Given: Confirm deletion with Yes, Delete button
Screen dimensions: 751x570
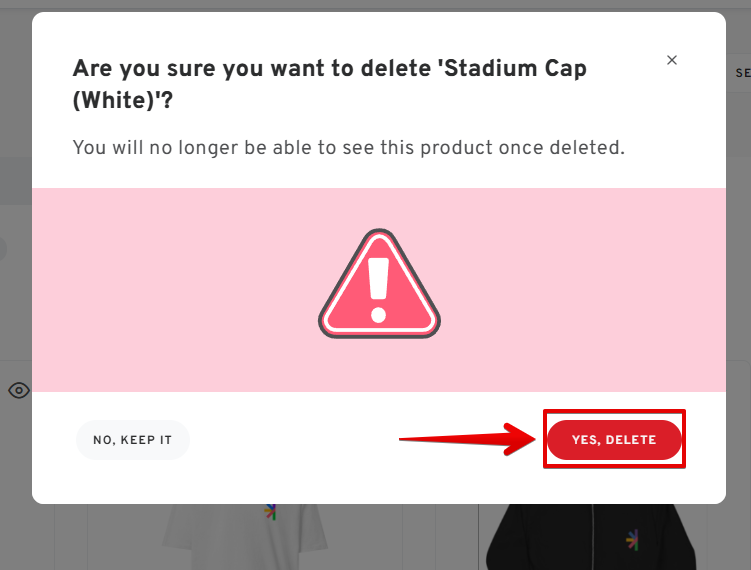Looking at the screenshot, I should 614,440.
